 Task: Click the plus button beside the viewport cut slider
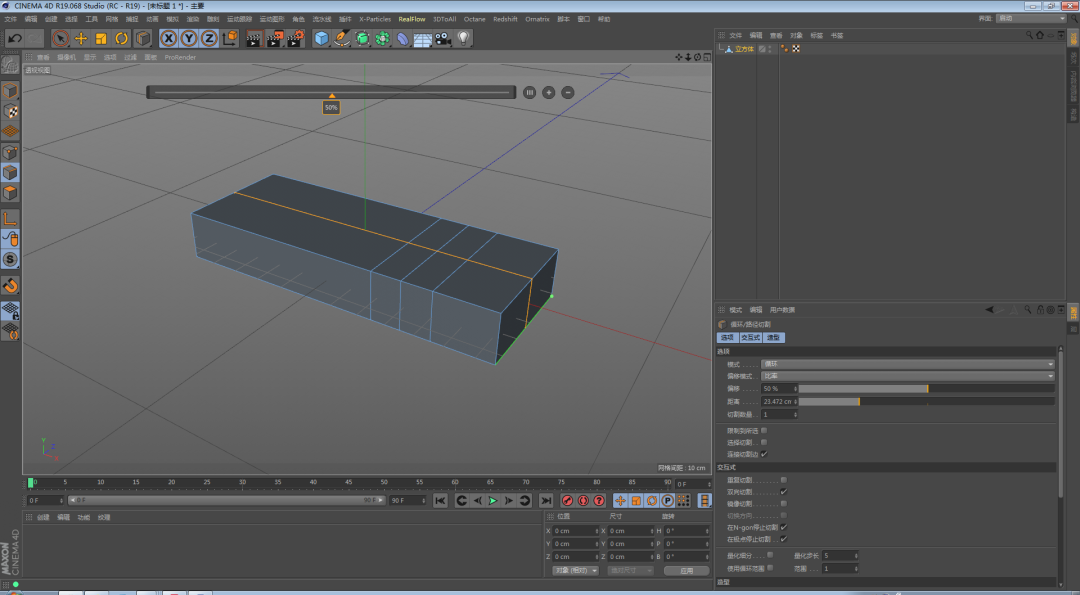click(548, 92)
